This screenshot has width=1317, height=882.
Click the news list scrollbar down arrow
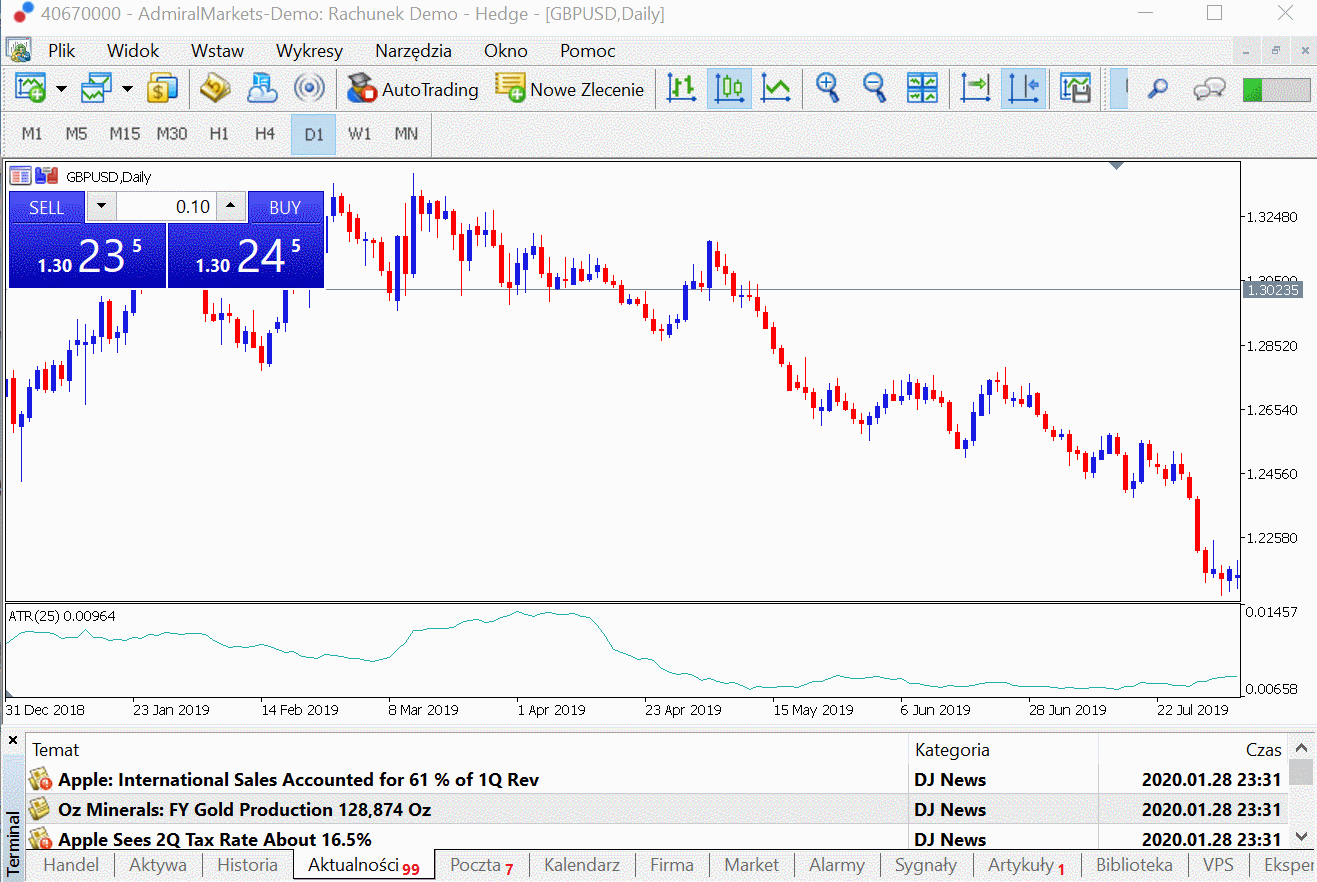1301,836
